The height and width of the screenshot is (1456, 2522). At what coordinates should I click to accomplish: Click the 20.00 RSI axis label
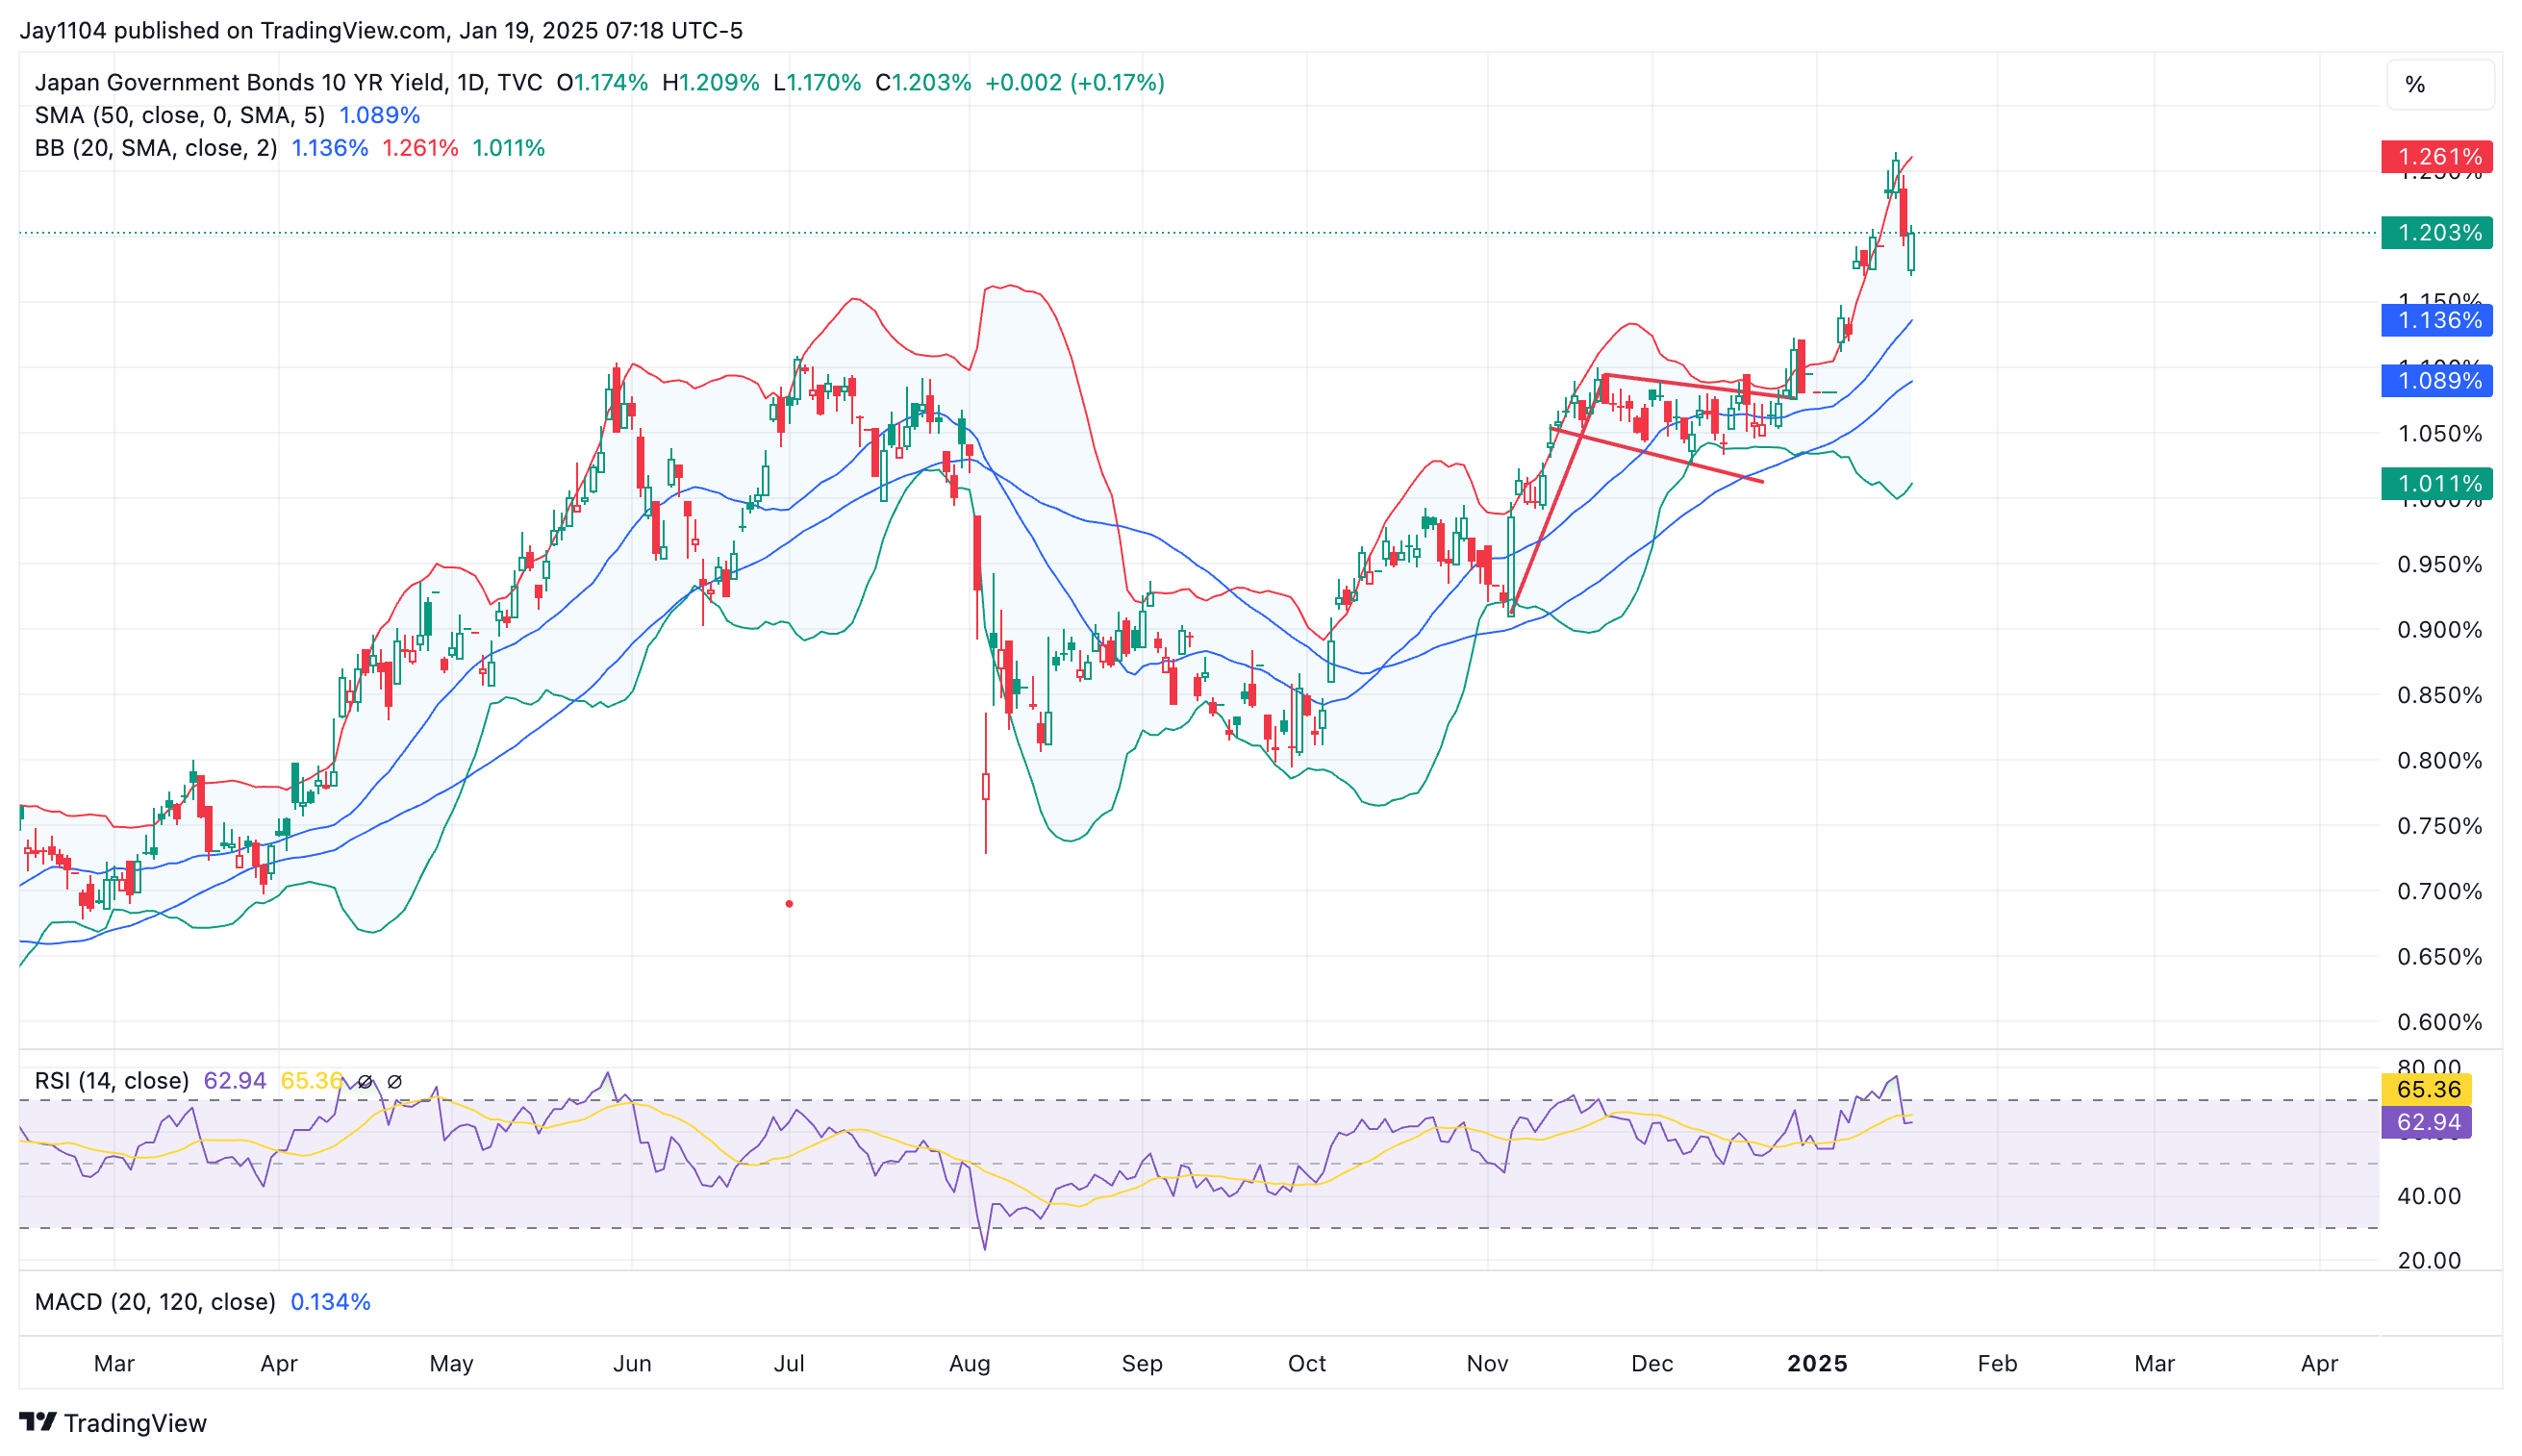tap(2429, 1260)
